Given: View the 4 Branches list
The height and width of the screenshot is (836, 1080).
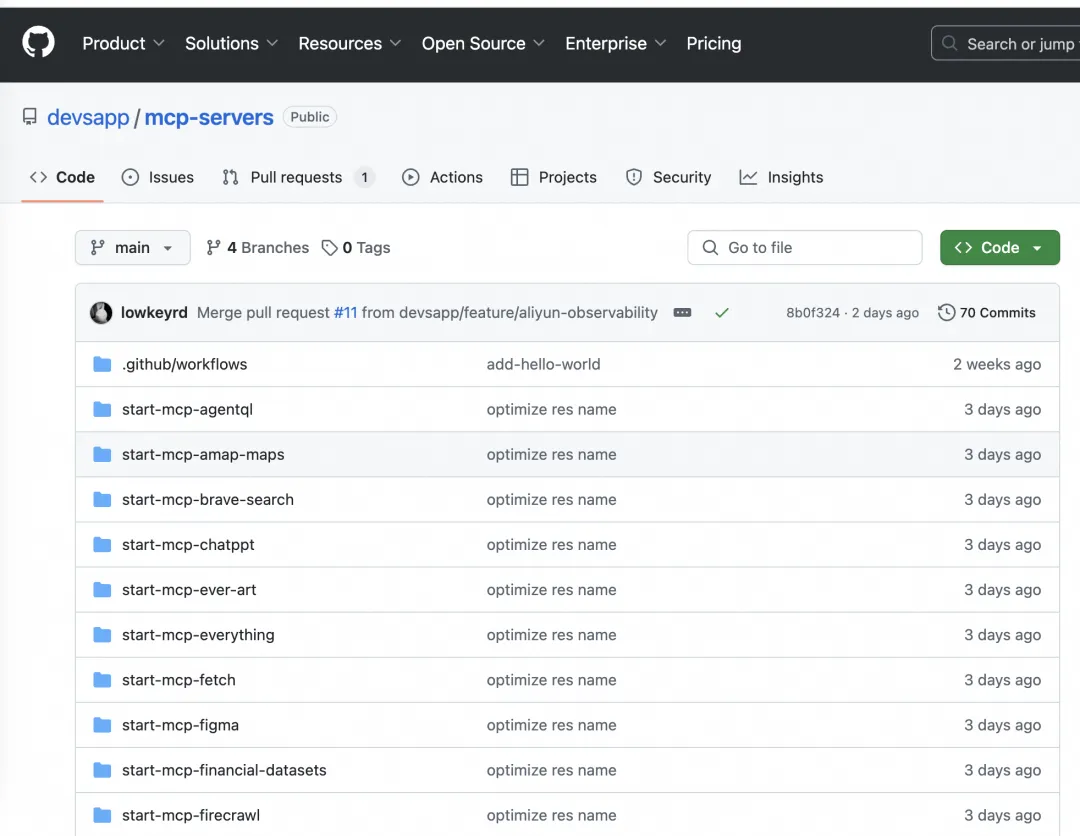Looking at the screenshot, I should 257,248.
